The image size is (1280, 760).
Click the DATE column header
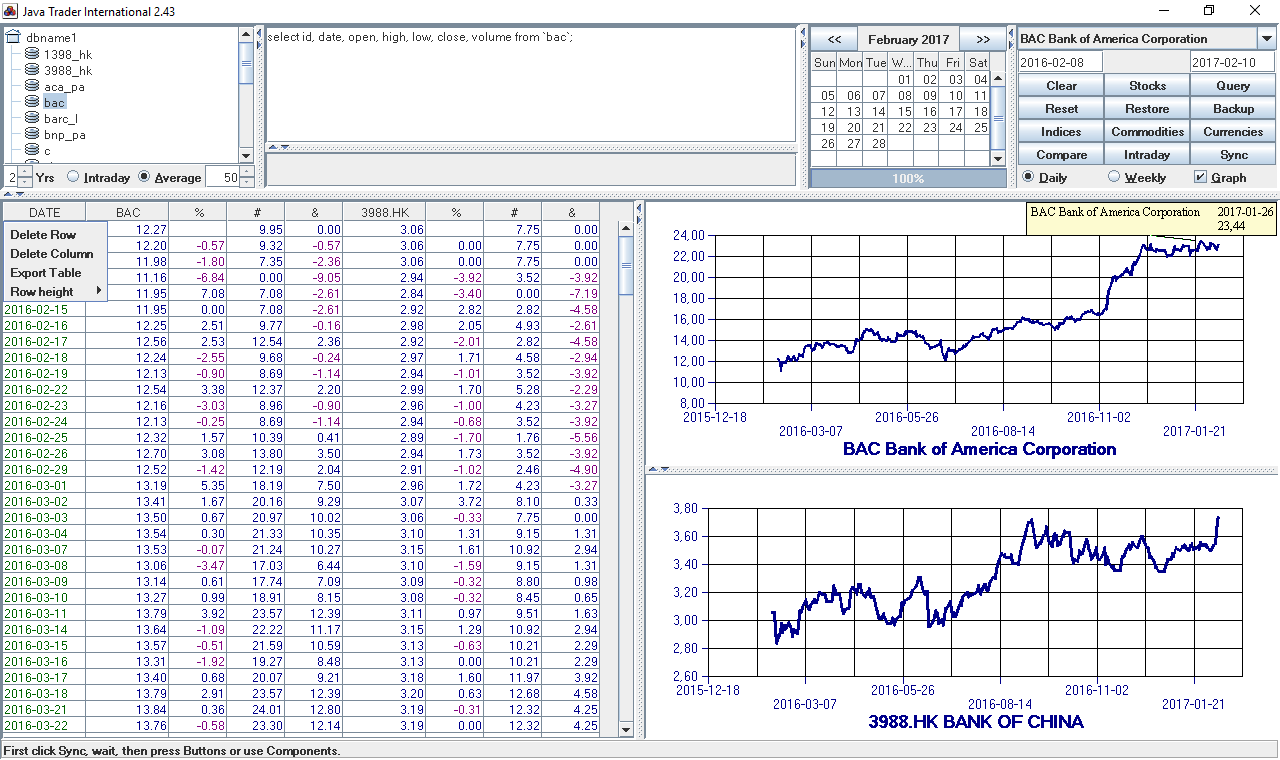click(x=44, y=212)
